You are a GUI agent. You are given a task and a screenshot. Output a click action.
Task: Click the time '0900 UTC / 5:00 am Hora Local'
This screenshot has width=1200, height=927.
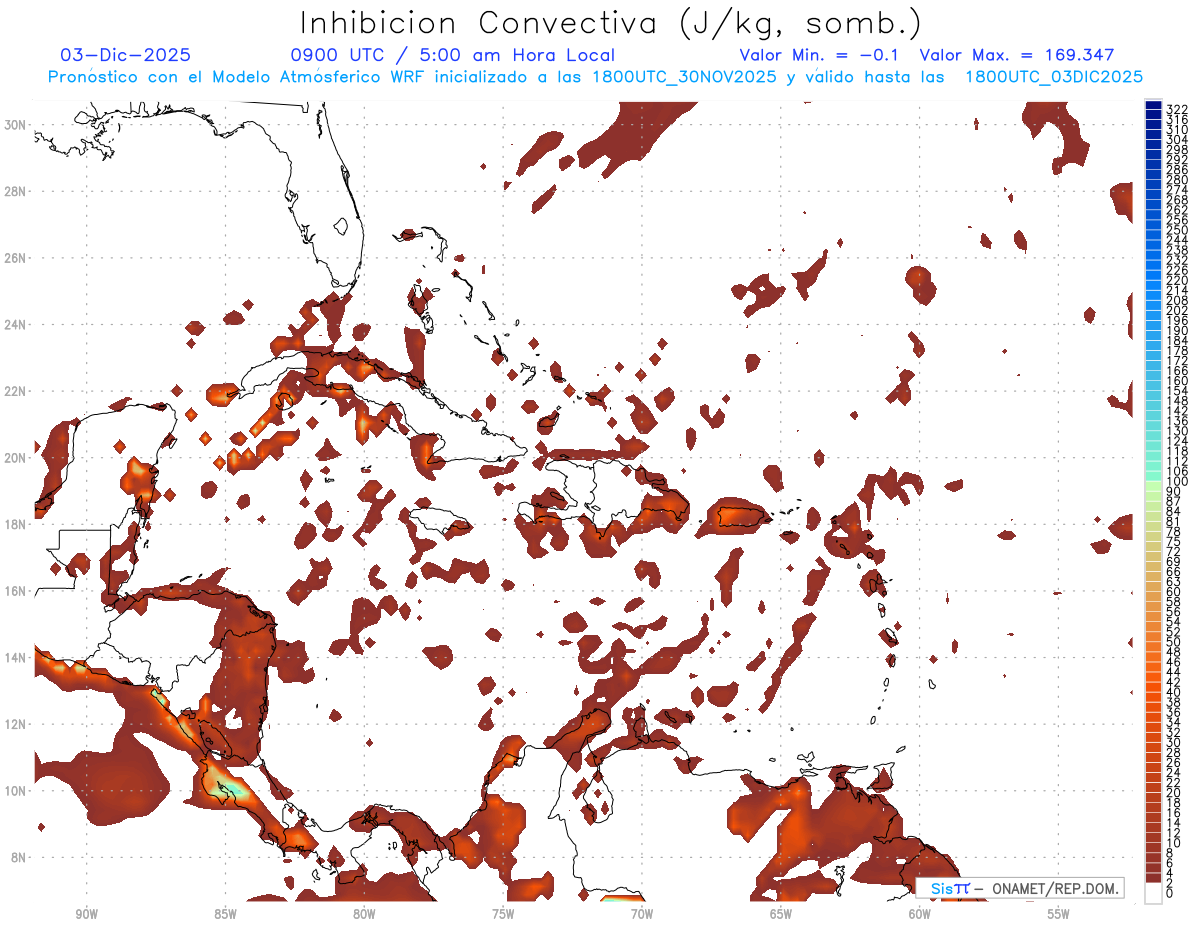click(453, 56)
